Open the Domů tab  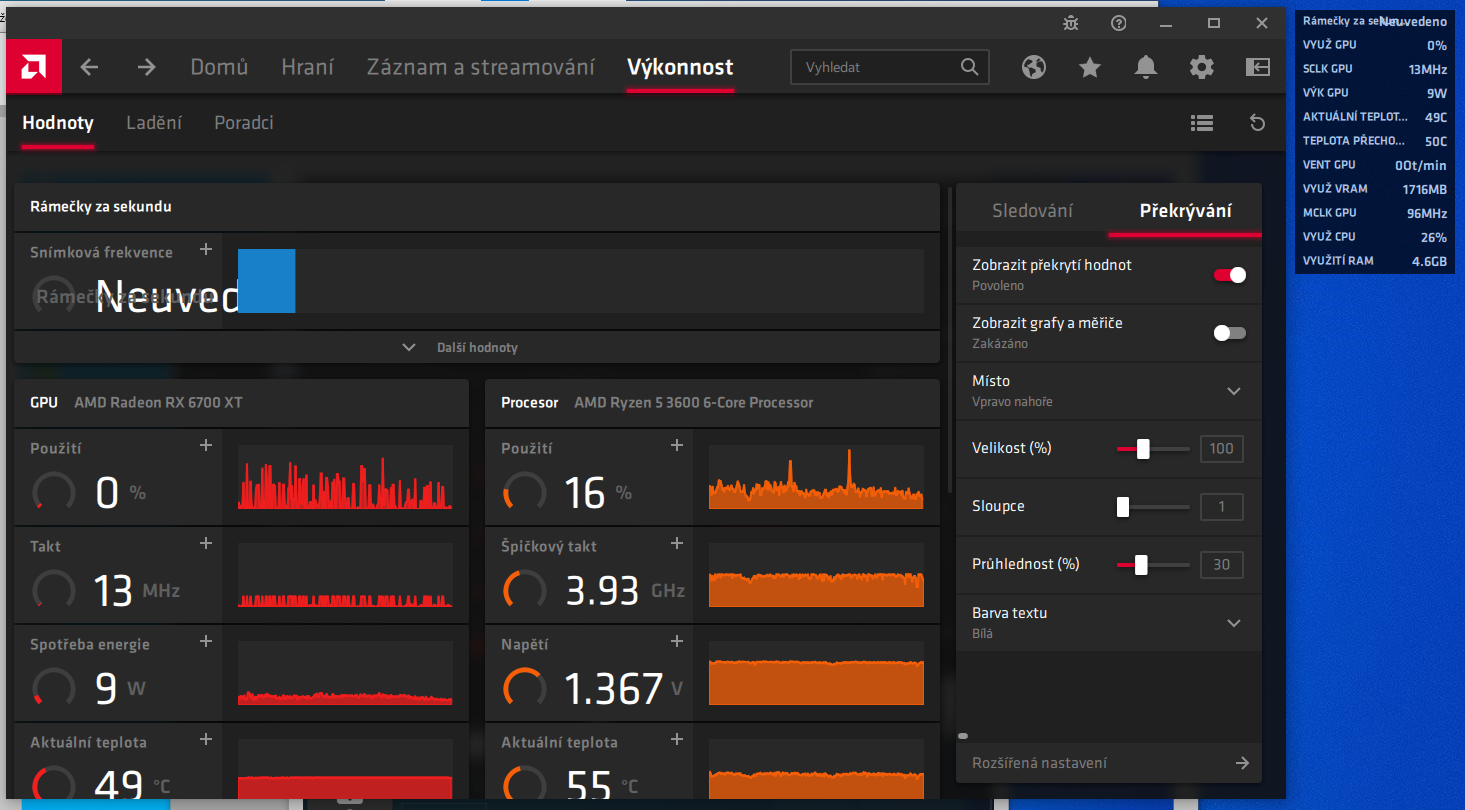pyautogui.click(x=219, y=67)
